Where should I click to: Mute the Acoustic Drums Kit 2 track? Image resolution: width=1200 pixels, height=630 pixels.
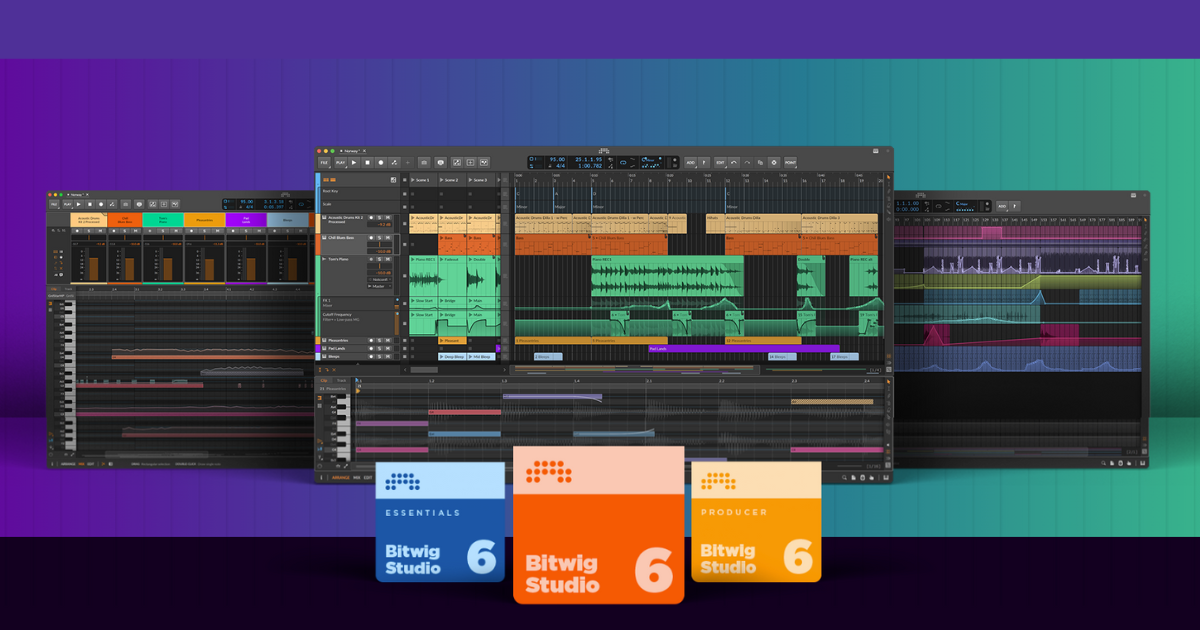pos(388,218)
